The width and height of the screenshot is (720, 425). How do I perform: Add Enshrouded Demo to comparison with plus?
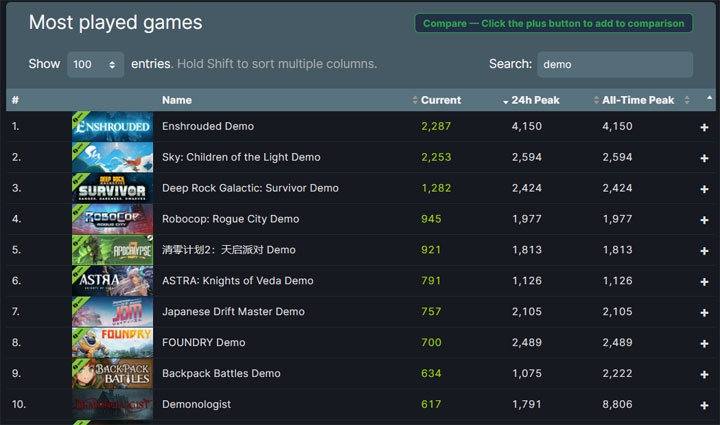[x=704, y=127]
